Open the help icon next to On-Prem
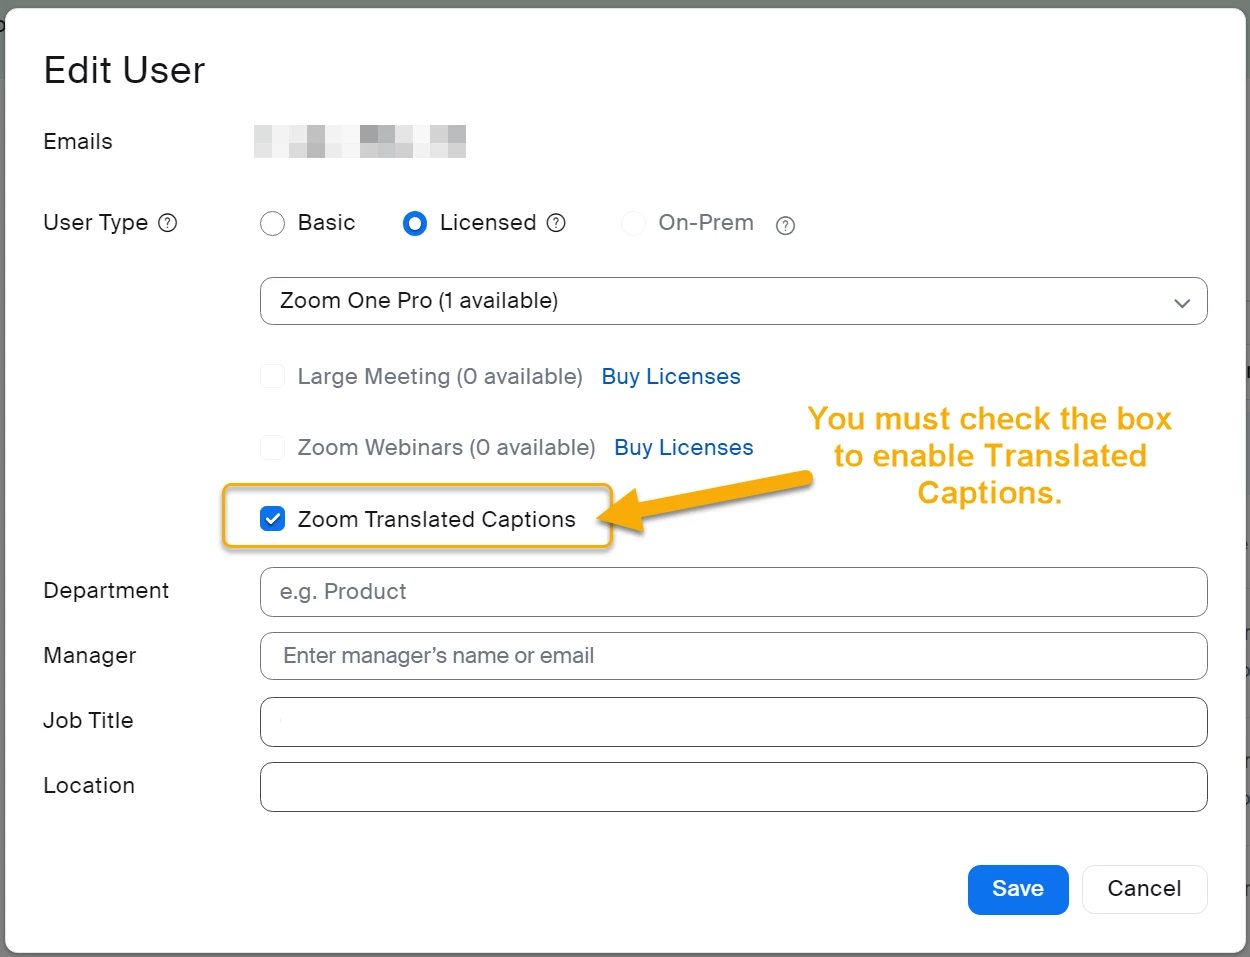This screenshot has width=1250, height=957. tap(786, 225)
